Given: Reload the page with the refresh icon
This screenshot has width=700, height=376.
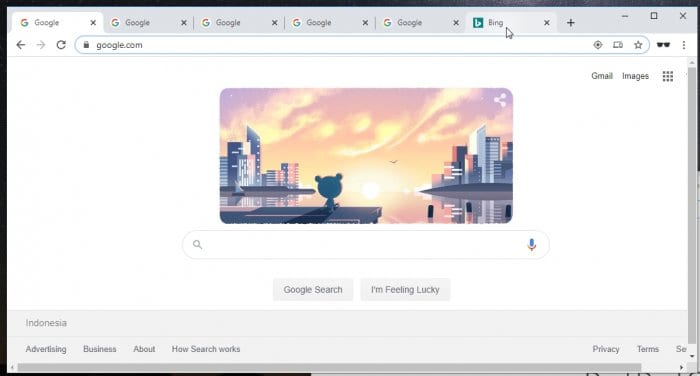Looking at the screenshot, I should (61, 45).
